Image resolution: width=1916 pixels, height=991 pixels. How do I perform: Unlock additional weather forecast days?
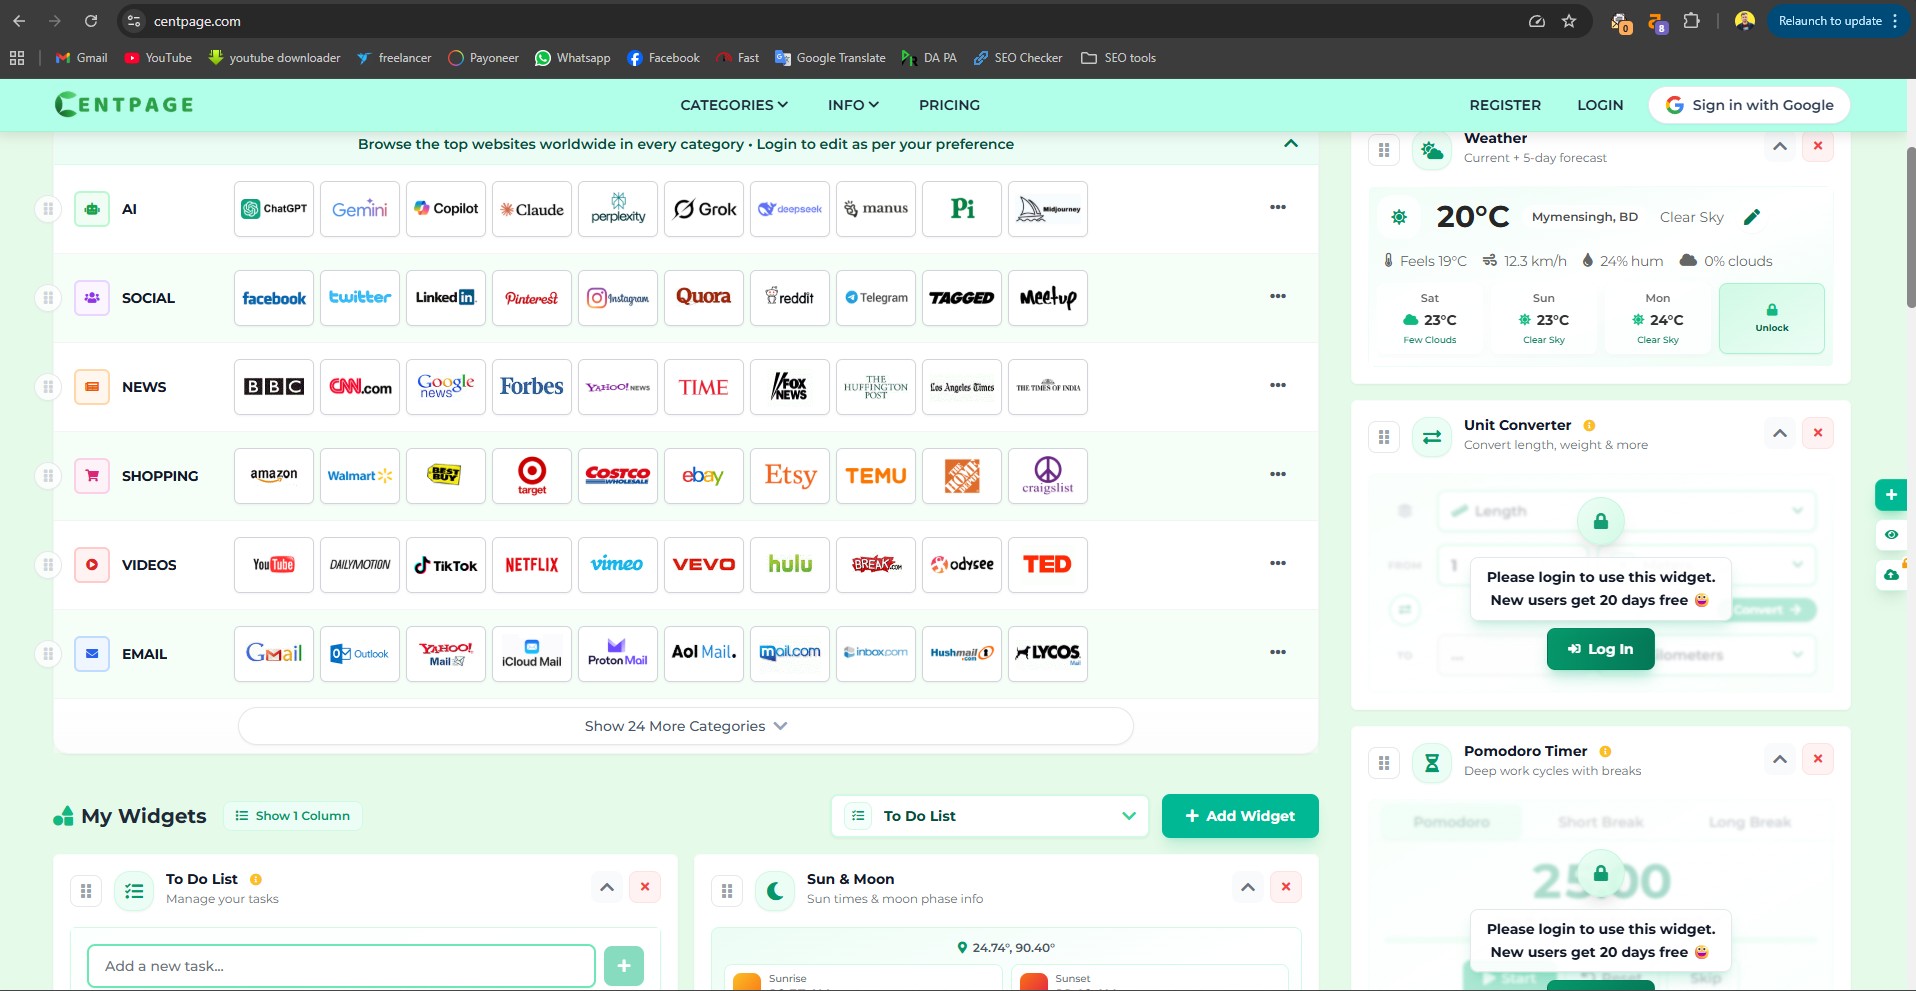tap(1772, 318)
